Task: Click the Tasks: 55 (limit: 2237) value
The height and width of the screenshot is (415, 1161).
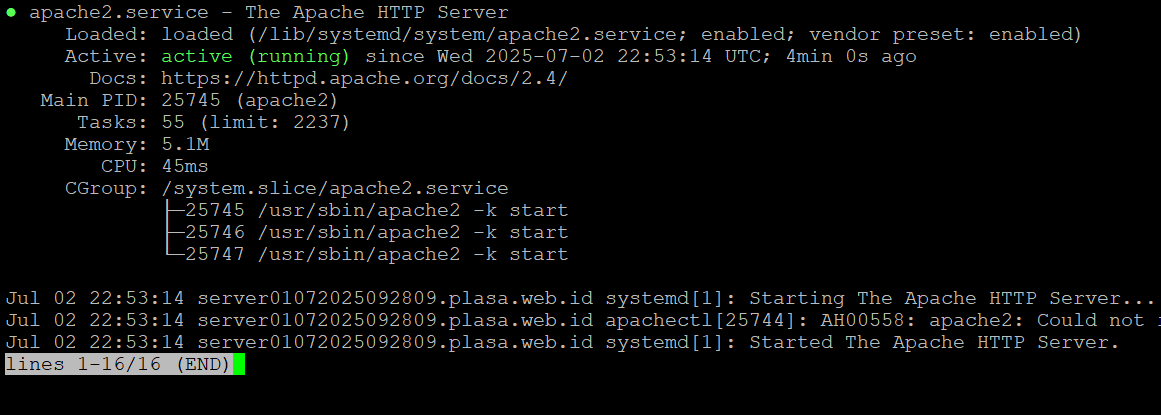Action: [255, 122]
